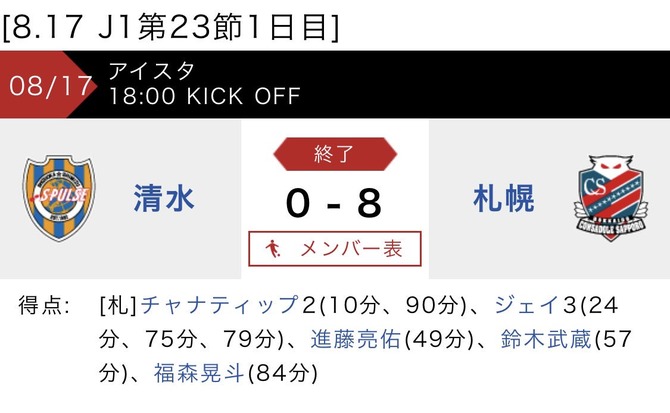Click the 得点 scorers label

coord(44,305)
